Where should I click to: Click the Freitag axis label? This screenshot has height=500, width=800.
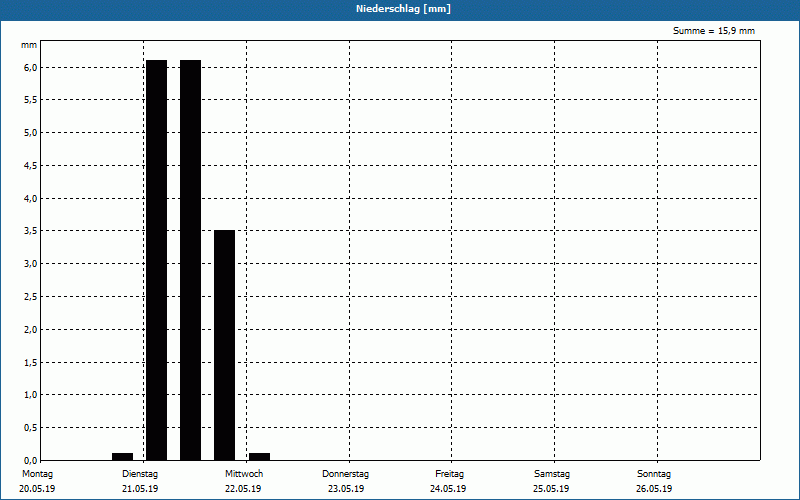(x=449, y=474)
